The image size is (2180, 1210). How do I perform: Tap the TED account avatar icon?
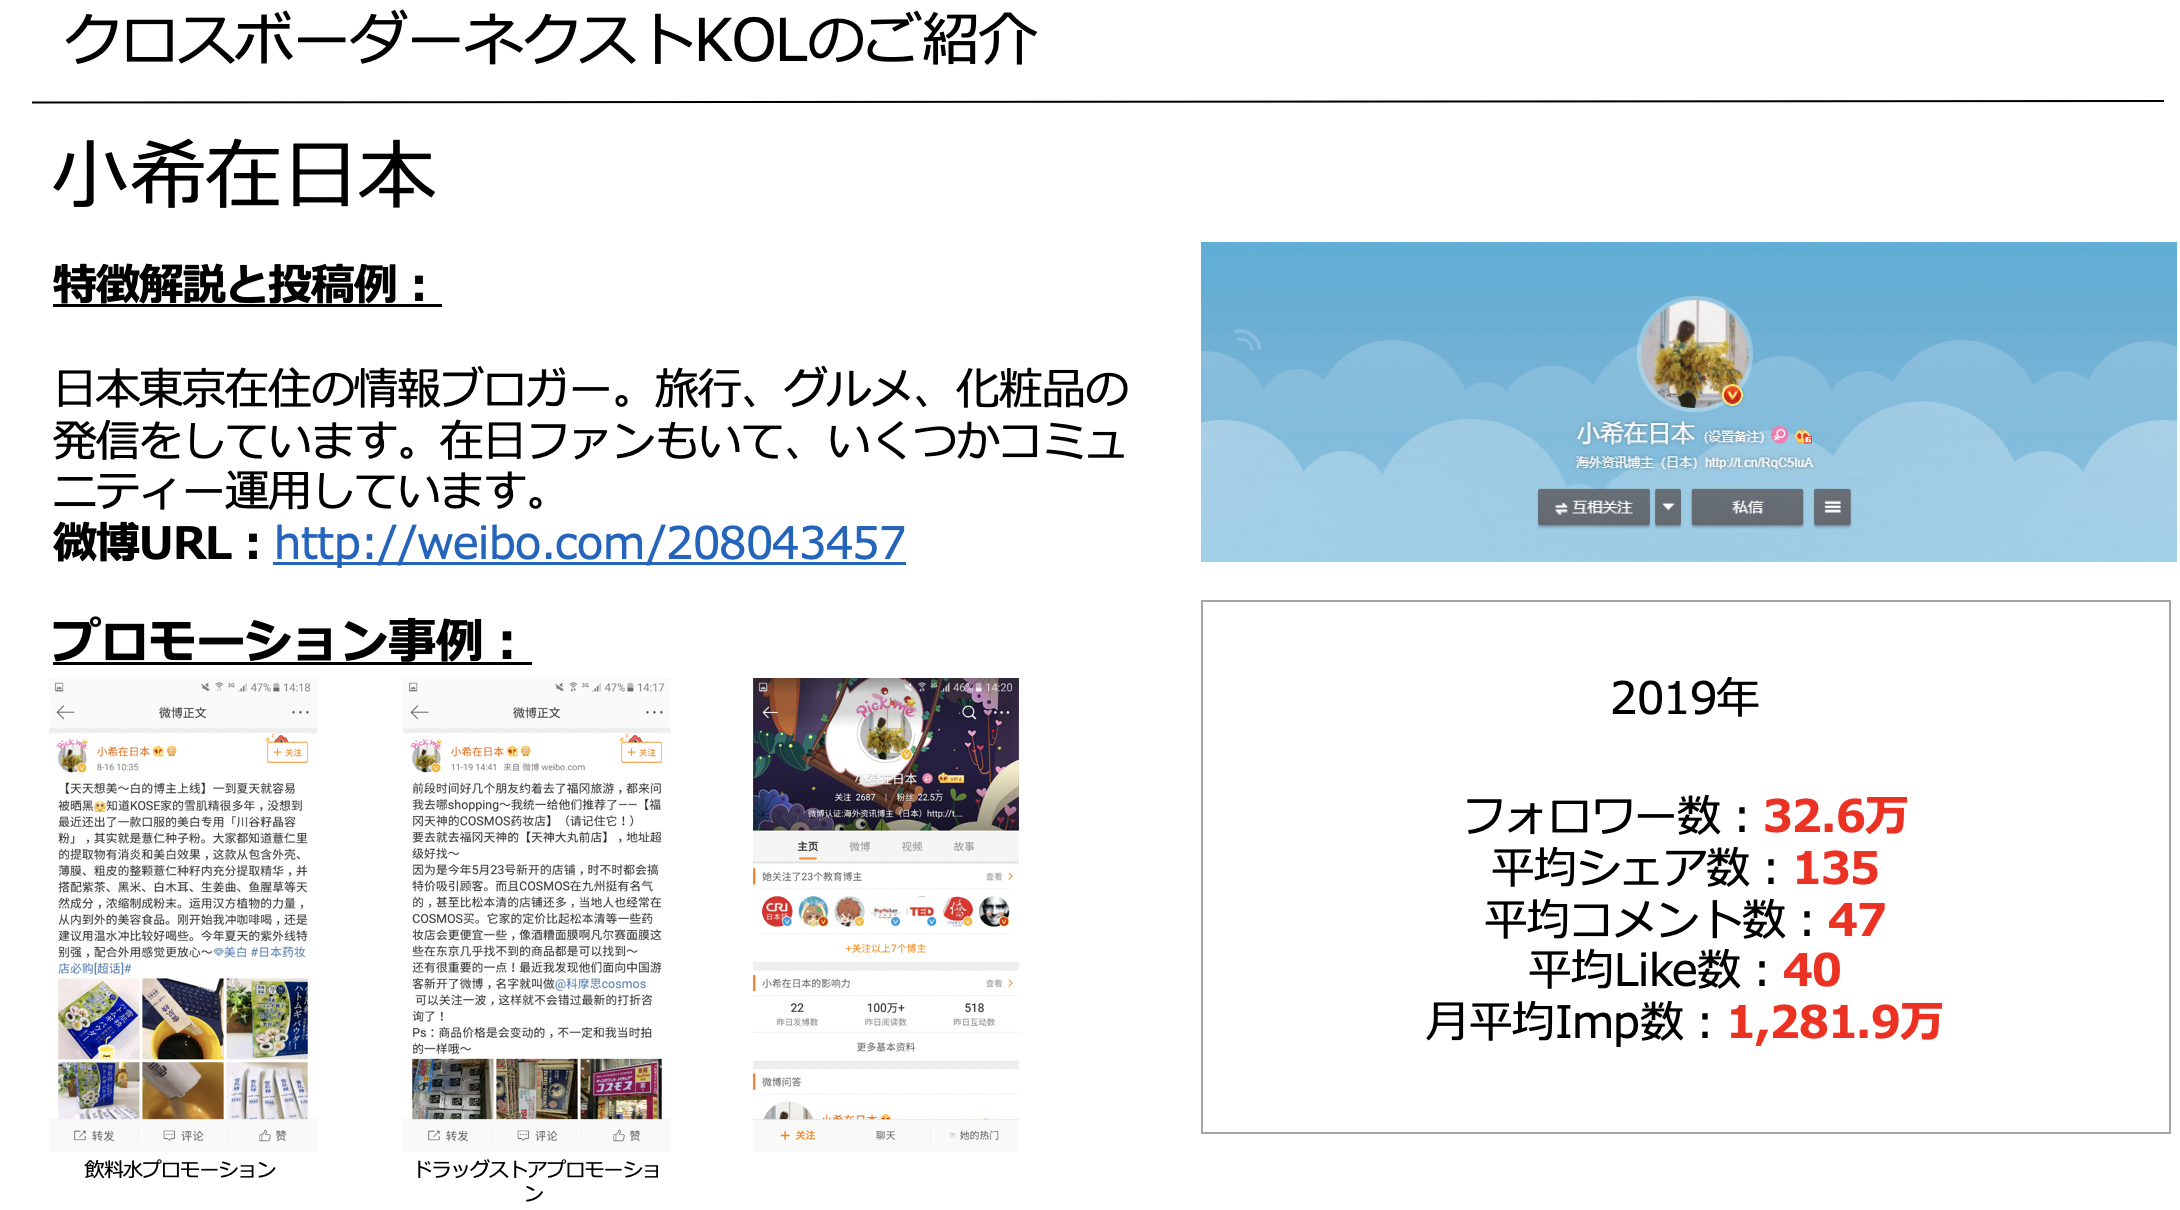tap(921, 911)
